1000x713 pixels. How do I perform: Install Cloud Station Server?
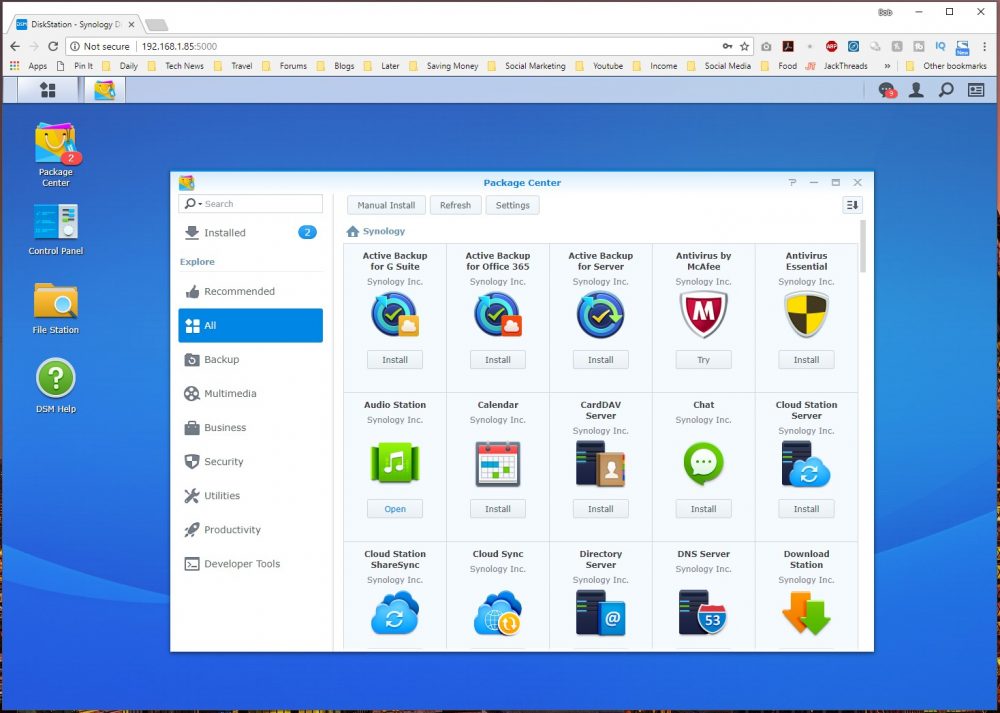(x=806, y=509)
